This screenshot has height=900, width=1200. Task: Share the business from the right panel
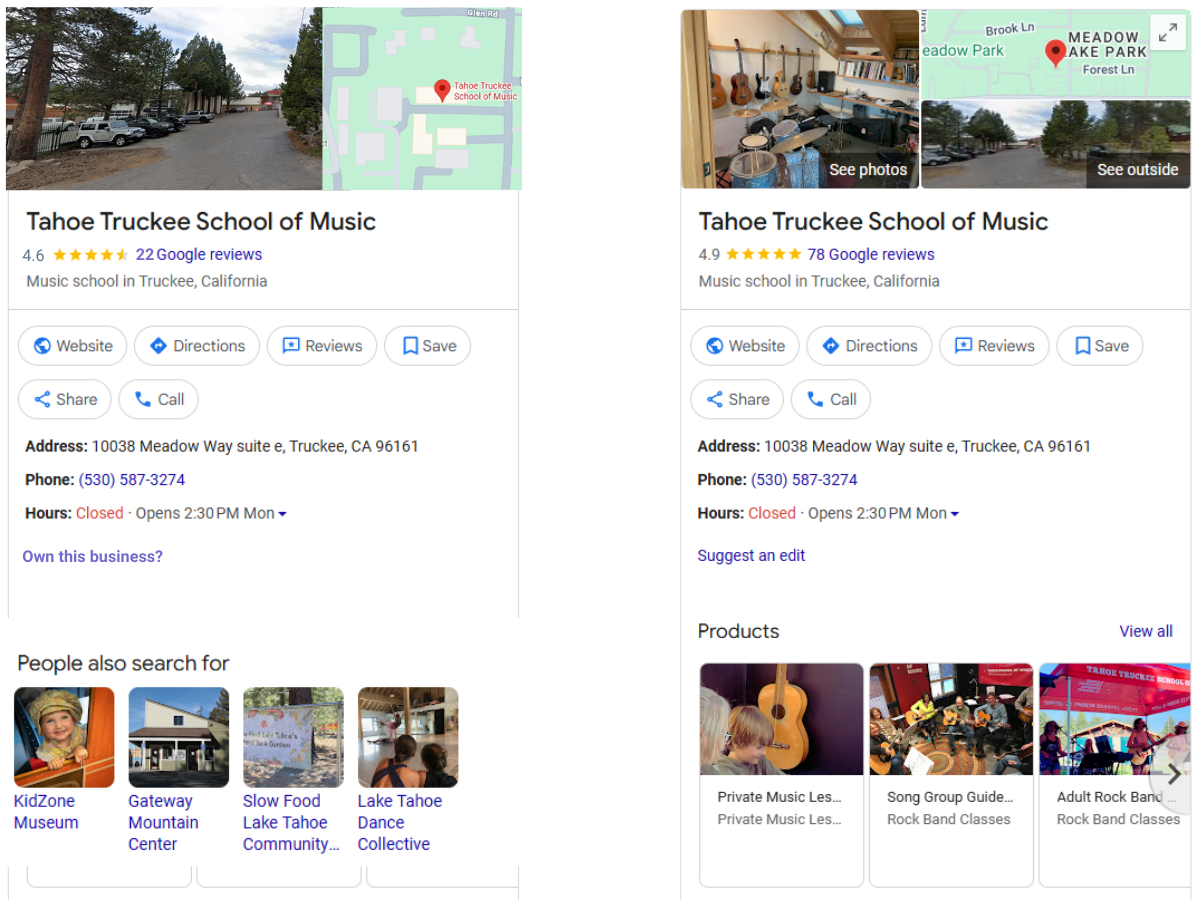click(737, 399)
